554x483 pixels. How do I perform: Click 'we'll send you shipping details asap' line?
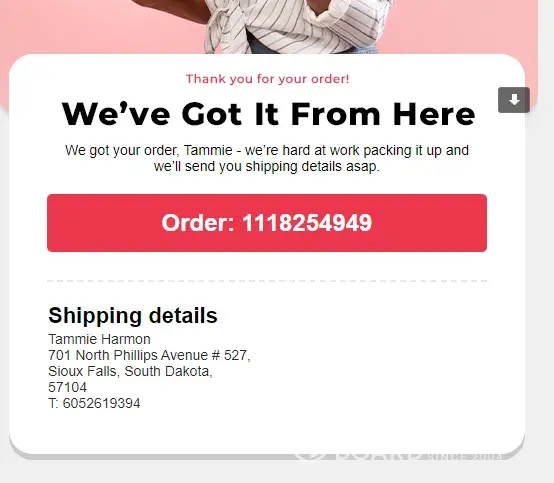point(267,166)
